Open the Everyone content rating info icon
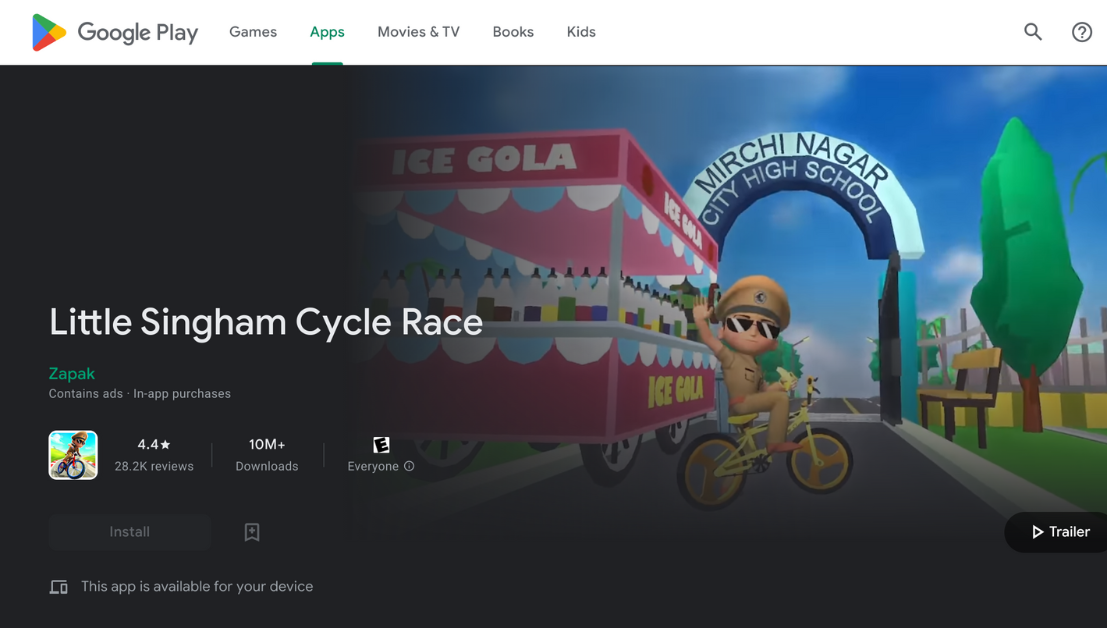The width and height of the screenshot is (1107, 628). coord(409,466)
